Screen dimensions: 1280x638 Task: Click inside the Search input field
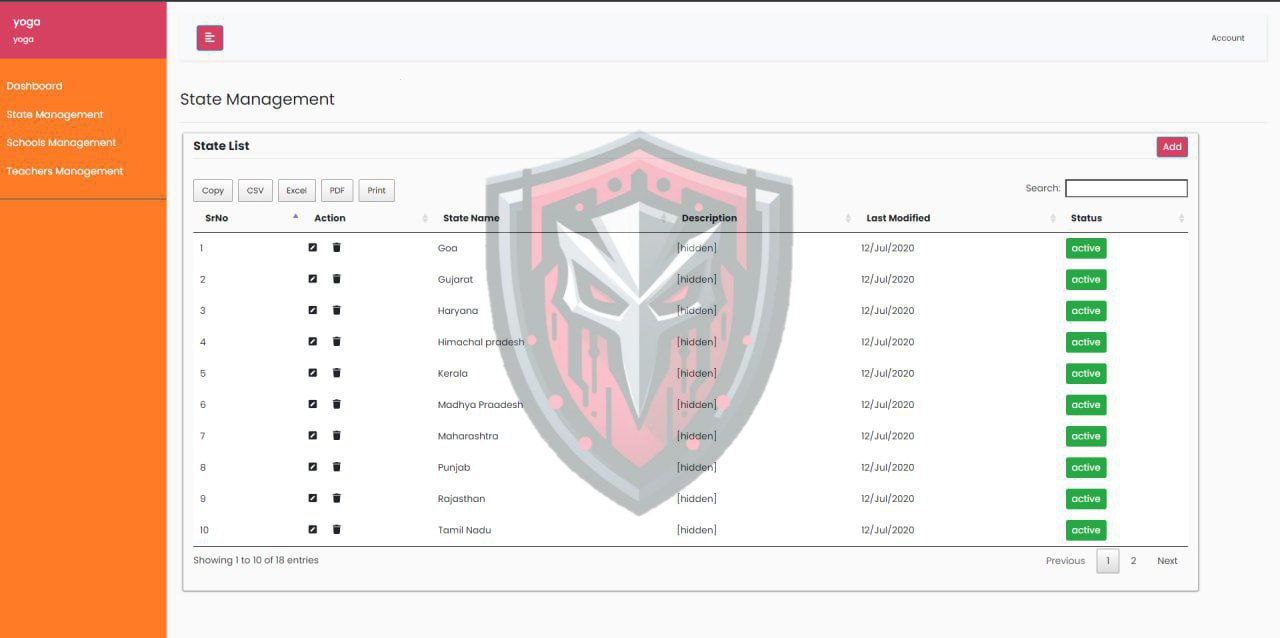coord(1125,188)
